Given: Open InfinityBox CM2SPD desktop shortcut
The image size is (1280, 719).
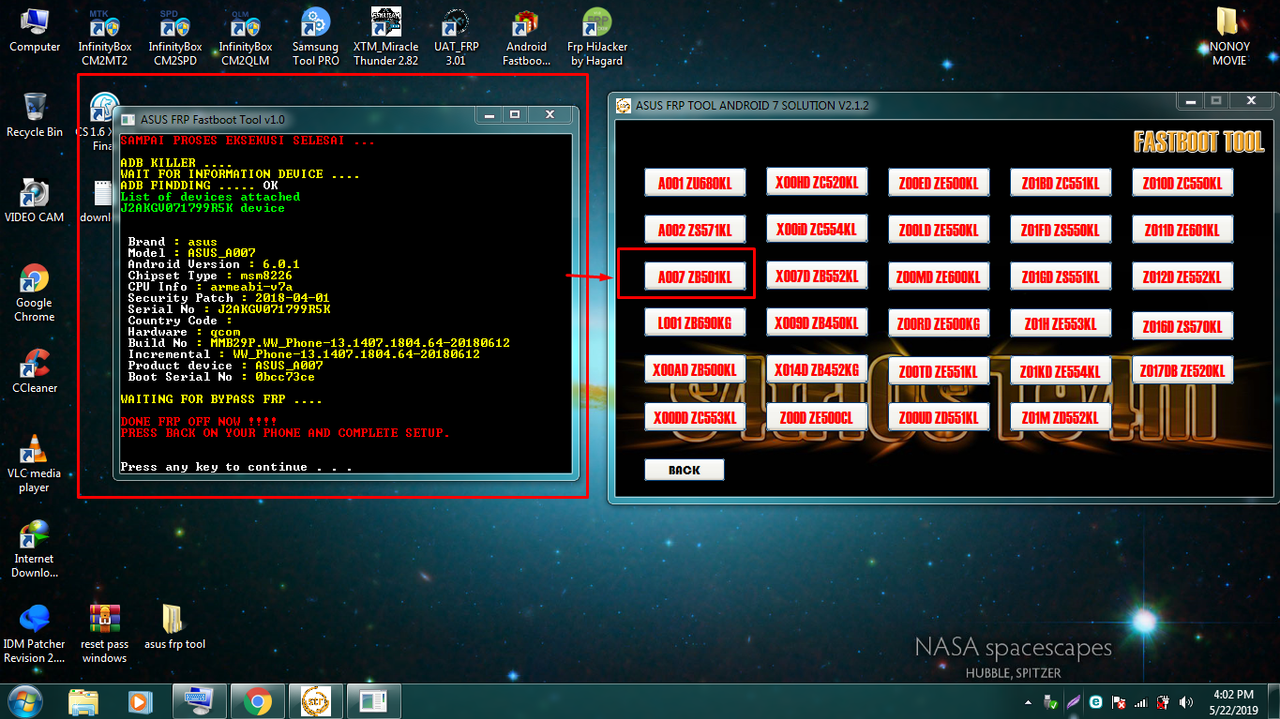Looking at the screenshot, I should coord(175,37).
